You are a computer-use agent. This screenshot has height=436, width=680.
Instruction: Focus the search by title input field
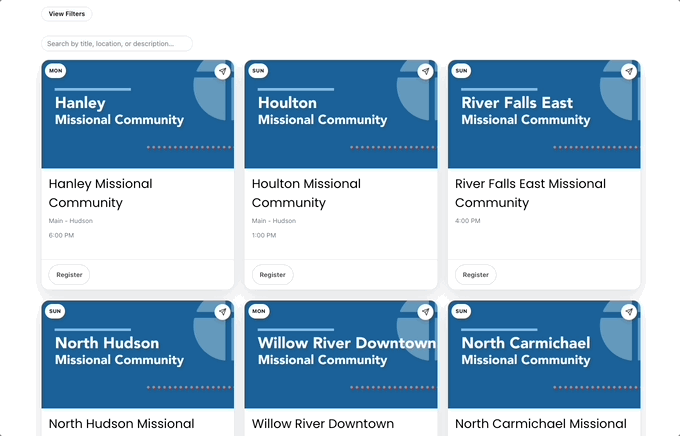coord(116,44)
